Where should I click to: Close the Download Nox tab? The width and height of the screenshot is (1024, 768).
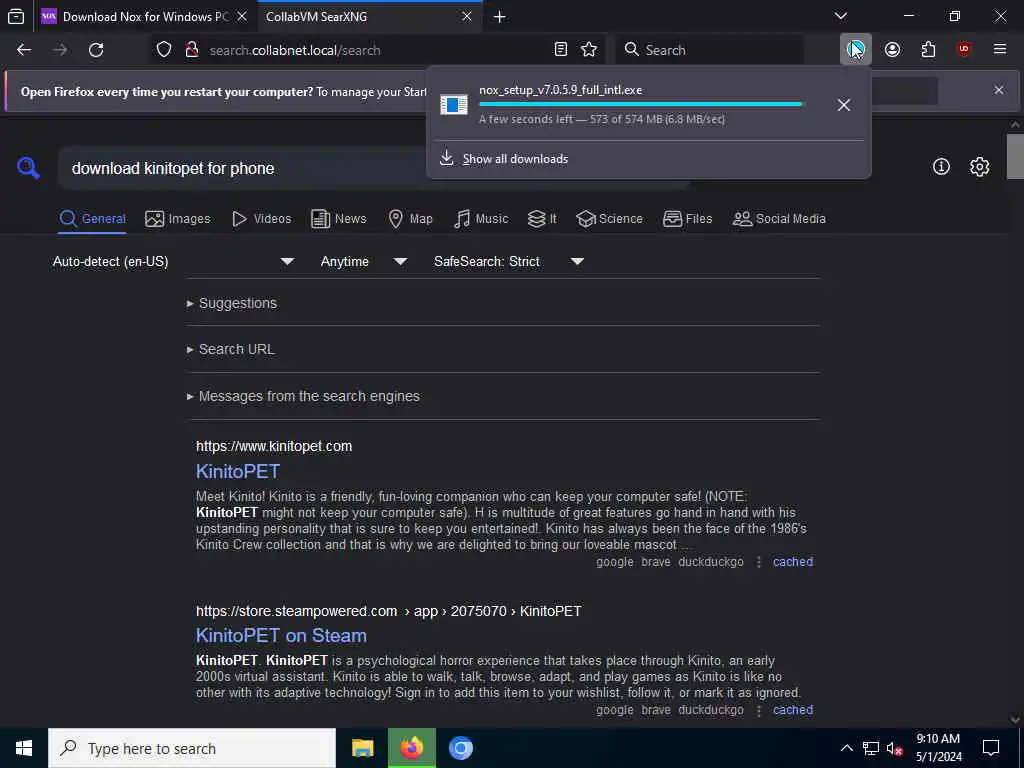[x=242, y=16]
